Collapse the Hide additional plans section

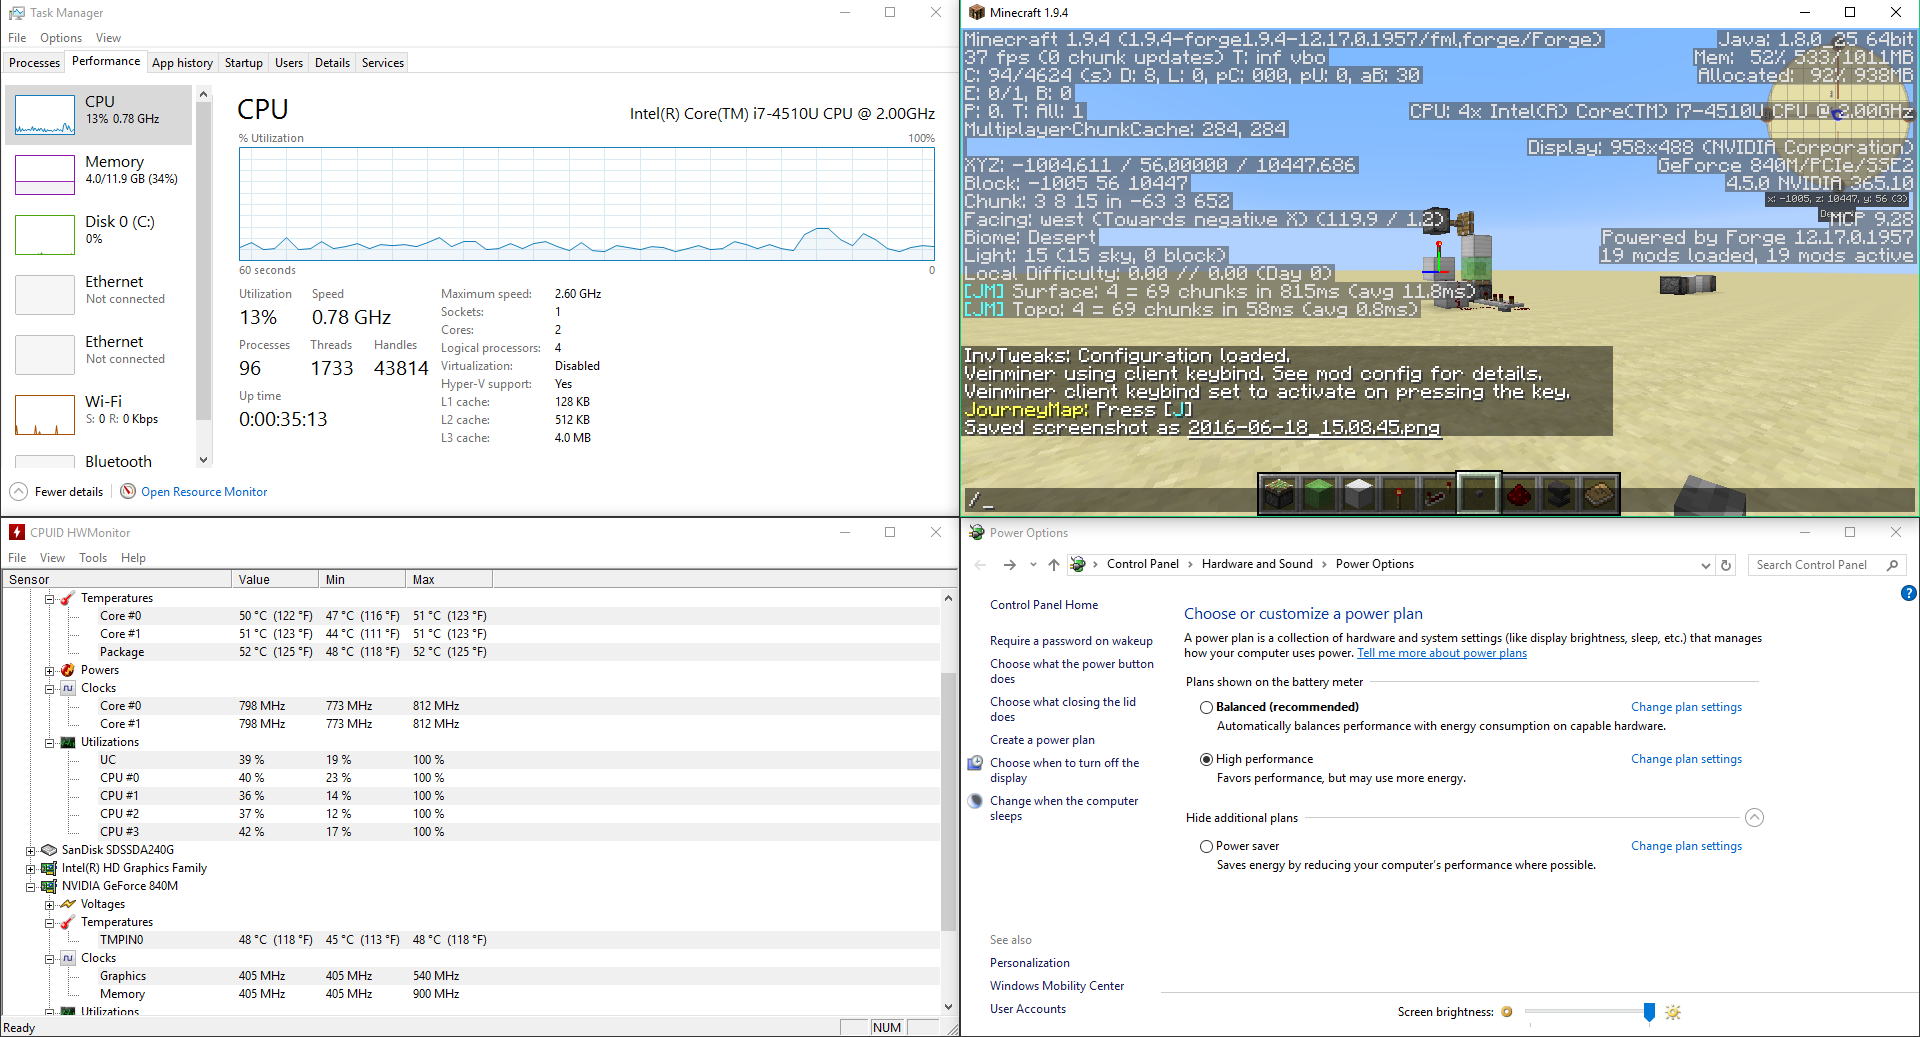[1754, 818]
